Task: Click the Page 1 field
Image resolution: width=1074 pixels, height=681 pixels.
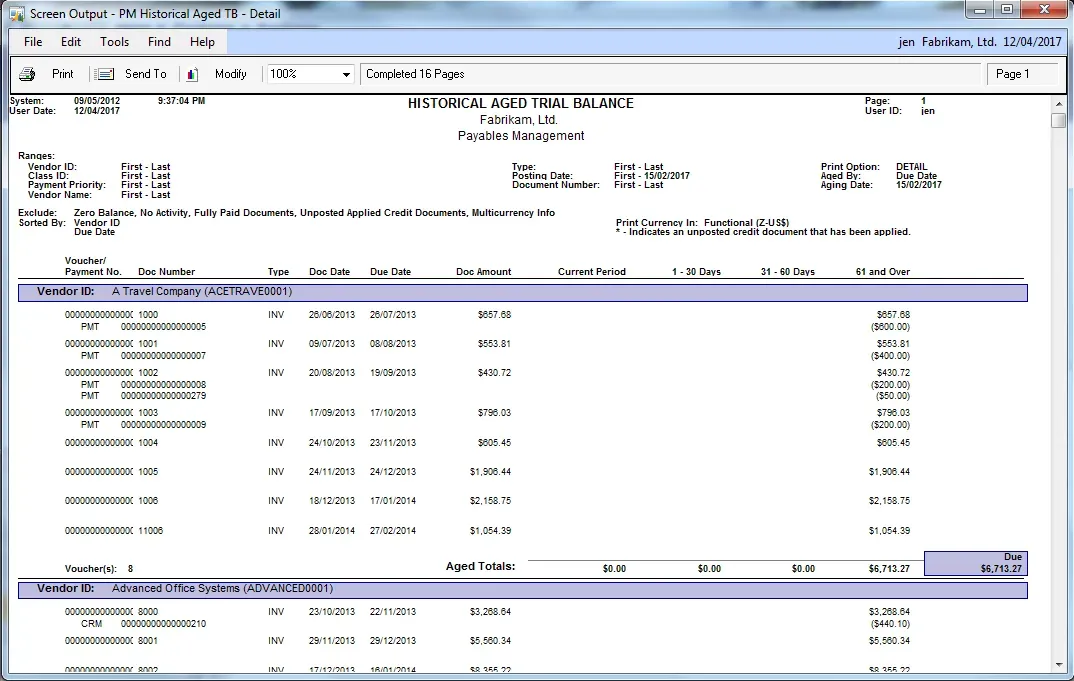Action: (x=1022, y=74)
